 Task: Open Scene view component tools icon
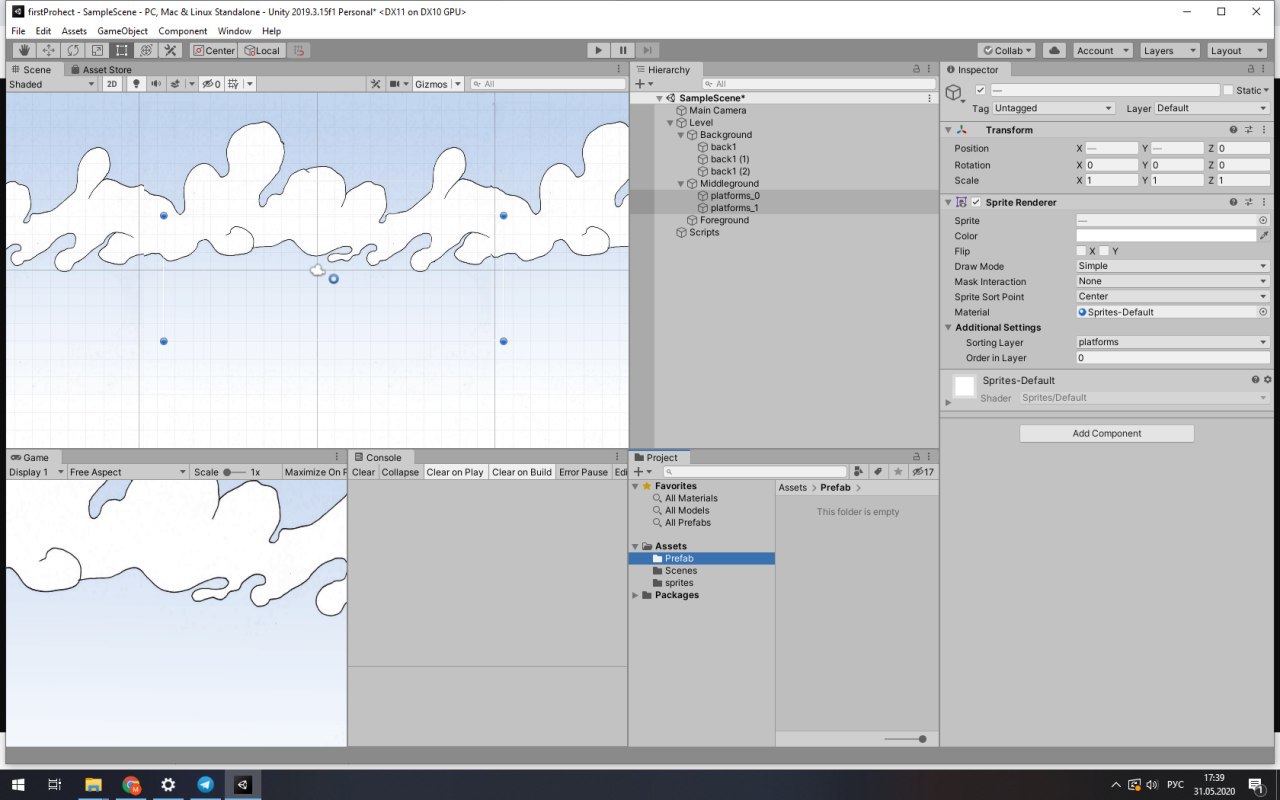(375, 84)
